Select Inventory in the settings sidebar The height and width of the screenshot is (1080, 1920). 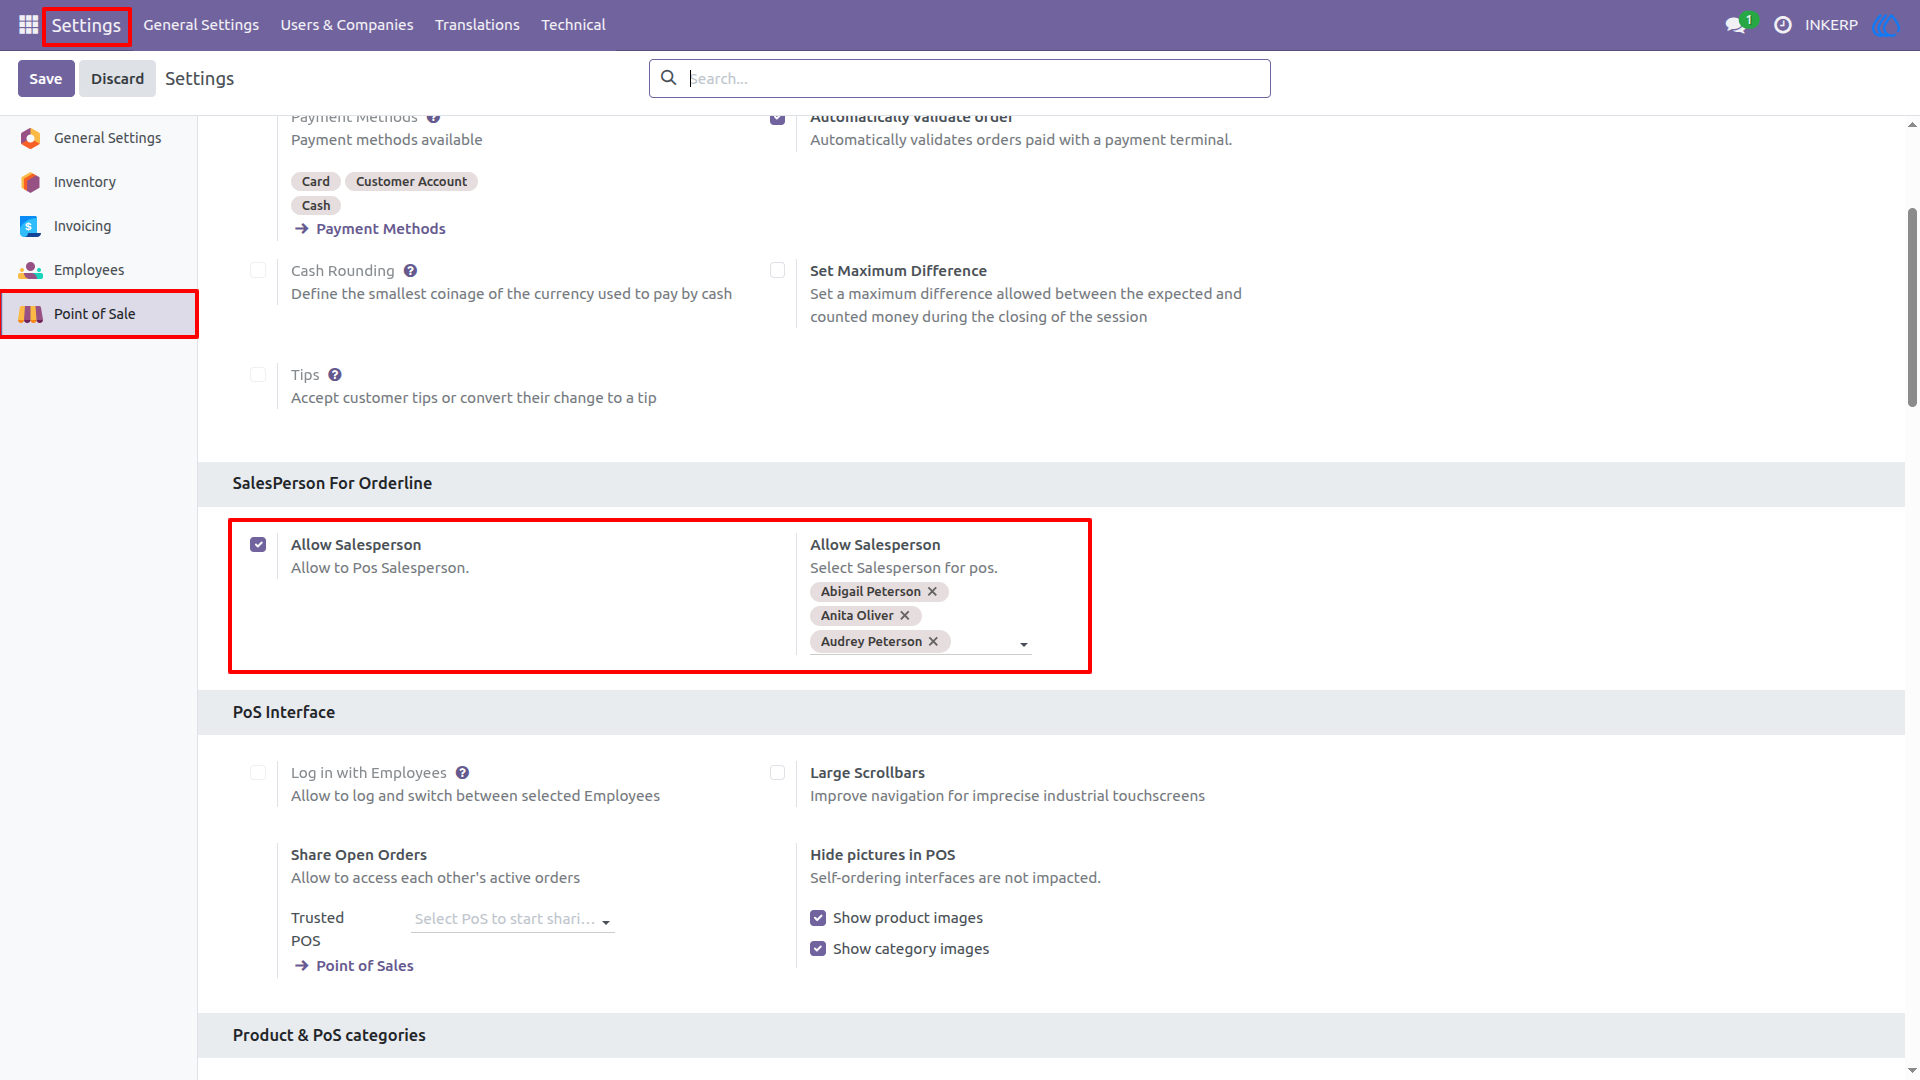[98, 182]
